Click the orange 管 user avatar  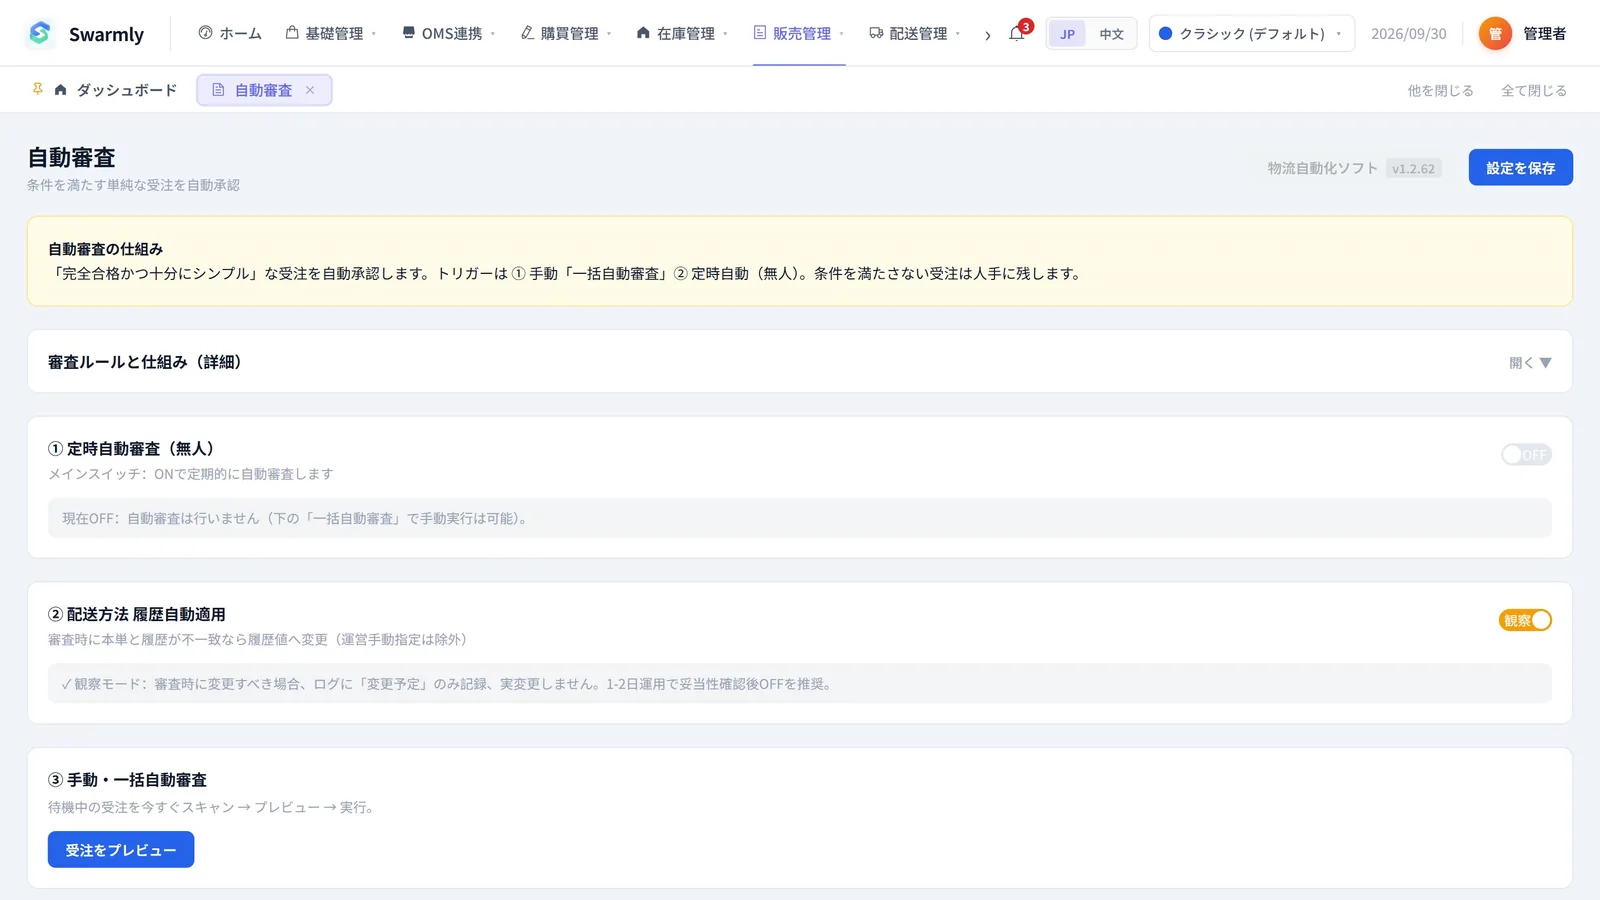coord(1495,34)
